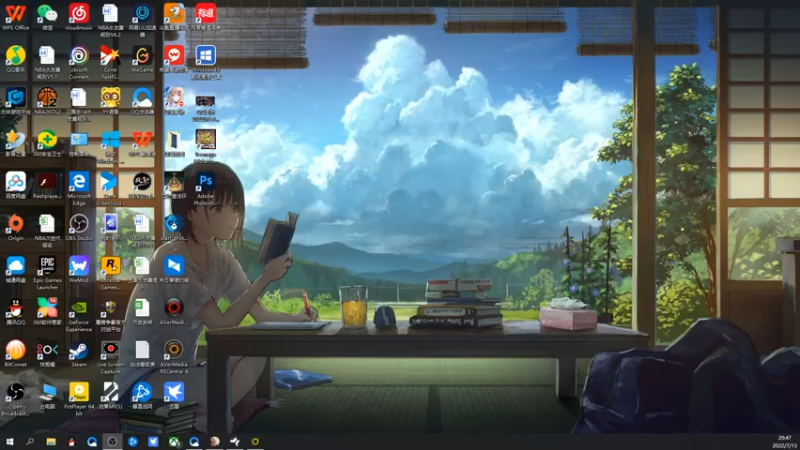Open the taskbar clock and date
The height and width of the screenshot is (450, 800).
tap(785, 442)
